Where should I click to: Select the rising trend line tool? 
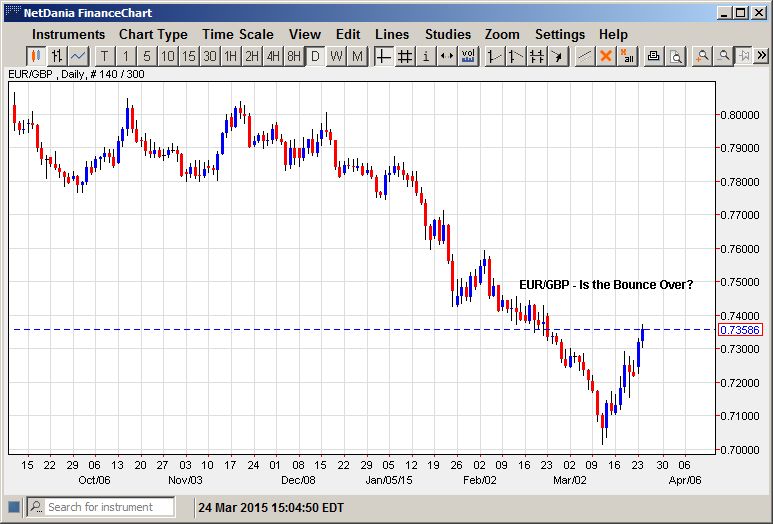click(494, 56)
